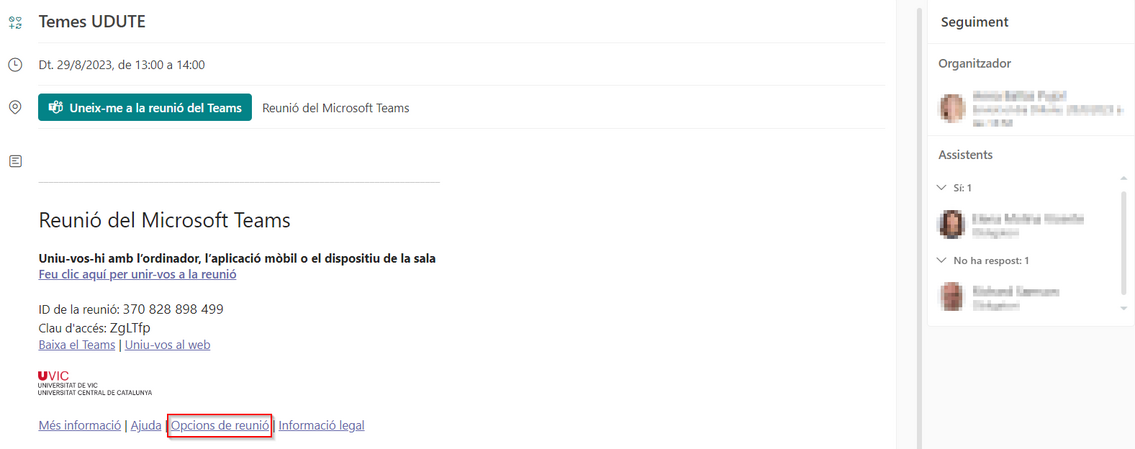Open the 'Uniu-vos al web' link
1135x449 pixels.
coord(167,345)
